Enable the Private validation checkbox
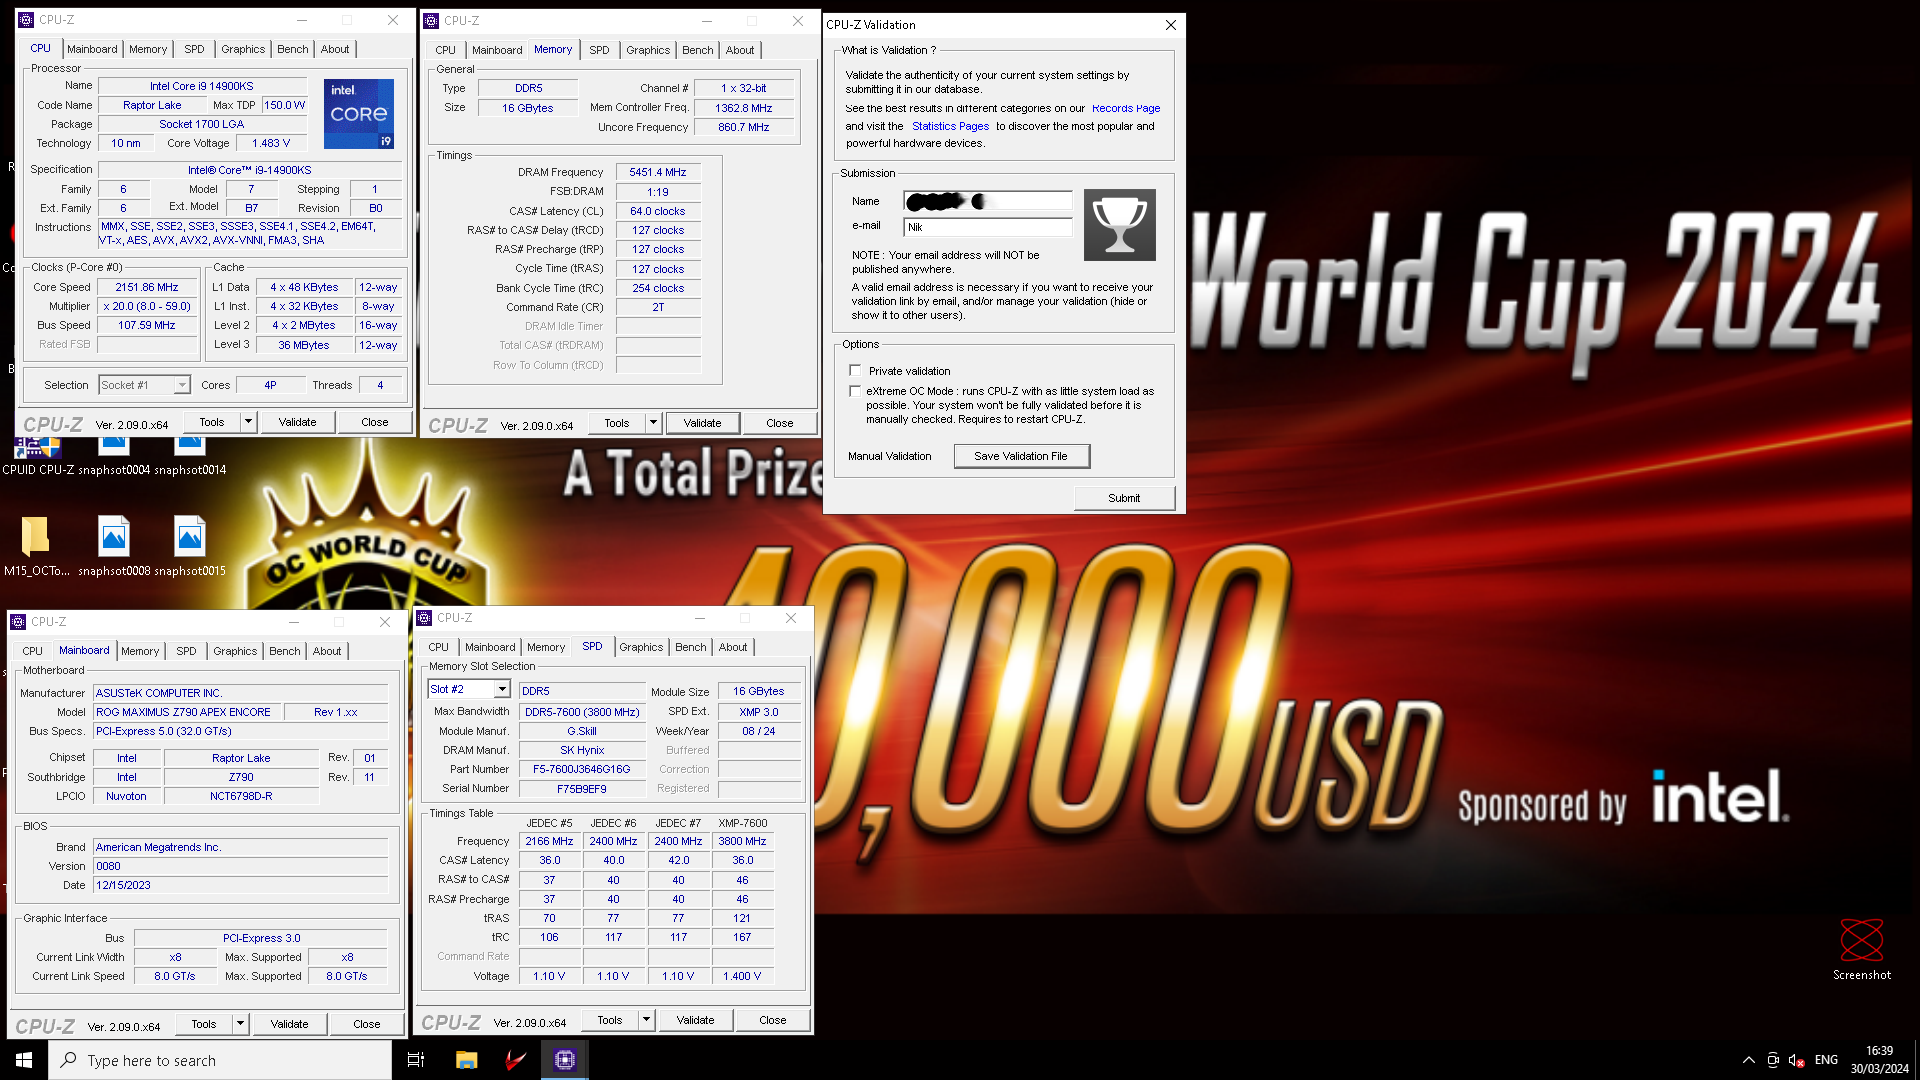This screenshot has height=1080, width=1920. [855, 371]
